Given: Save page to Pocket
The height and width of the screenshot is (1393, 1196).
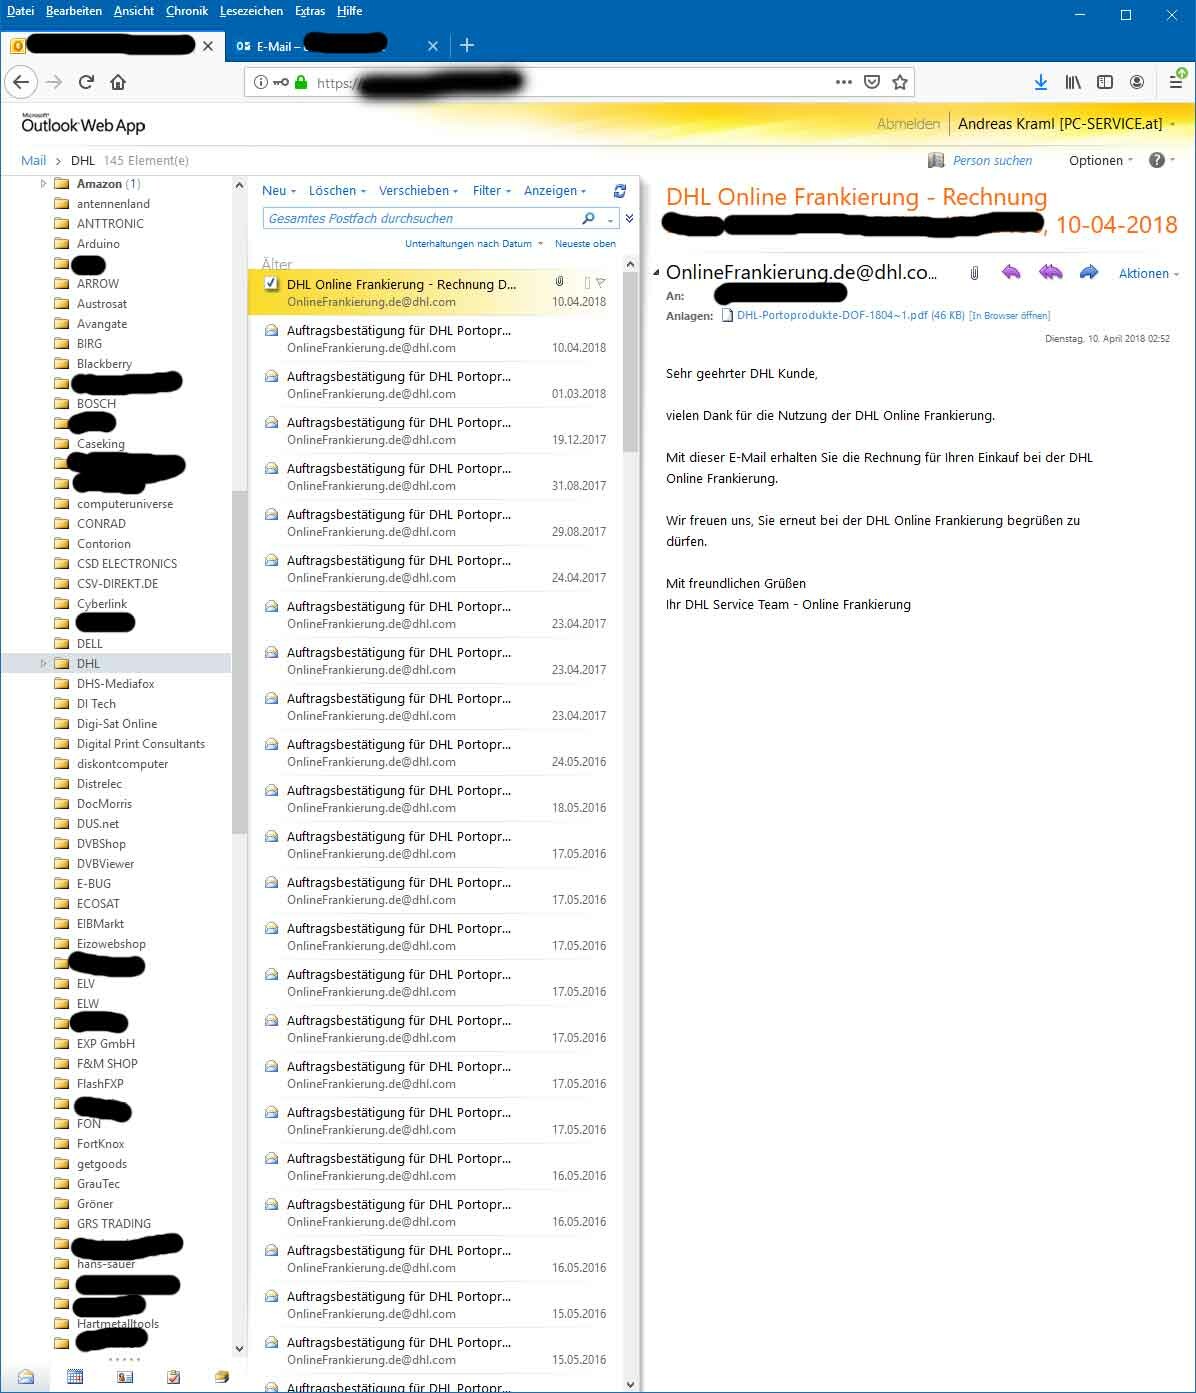Looking at the screenshot, I should pyautogui.click(x=872, y=82).
